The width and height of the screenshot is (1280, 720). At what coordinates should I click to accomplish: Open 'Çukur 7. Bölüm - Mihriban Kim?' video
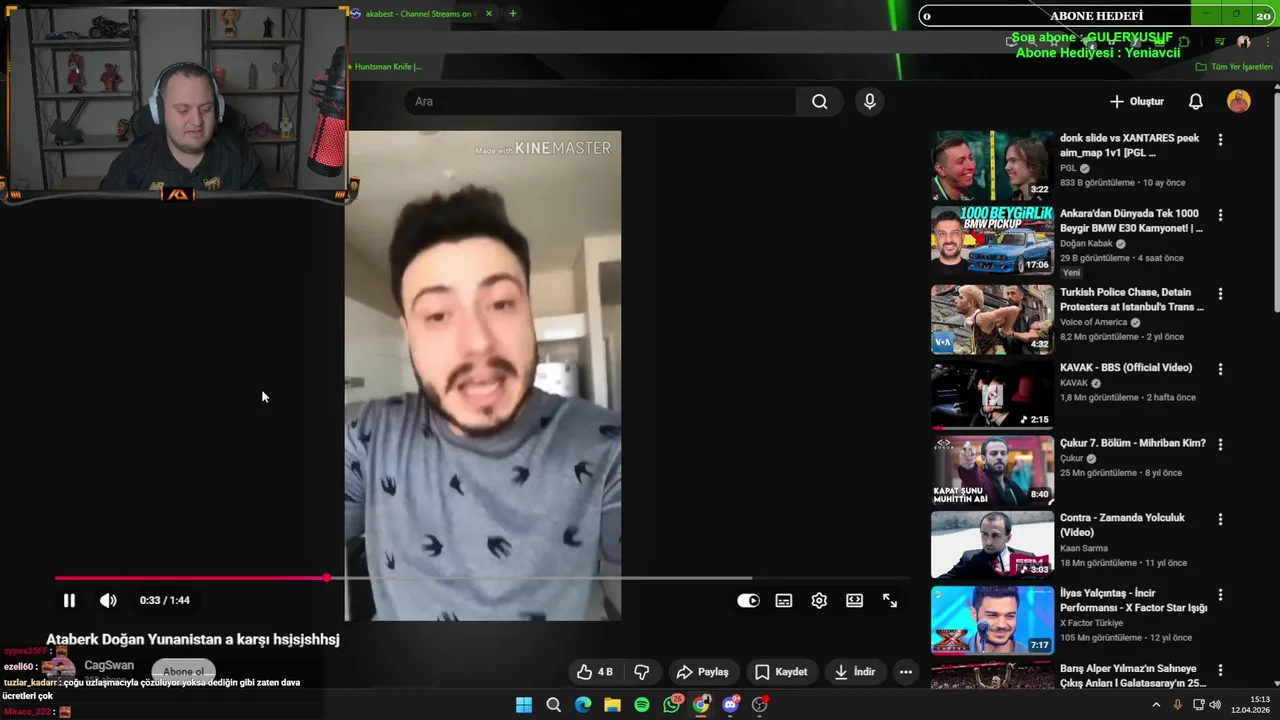[x=992, y=470]
